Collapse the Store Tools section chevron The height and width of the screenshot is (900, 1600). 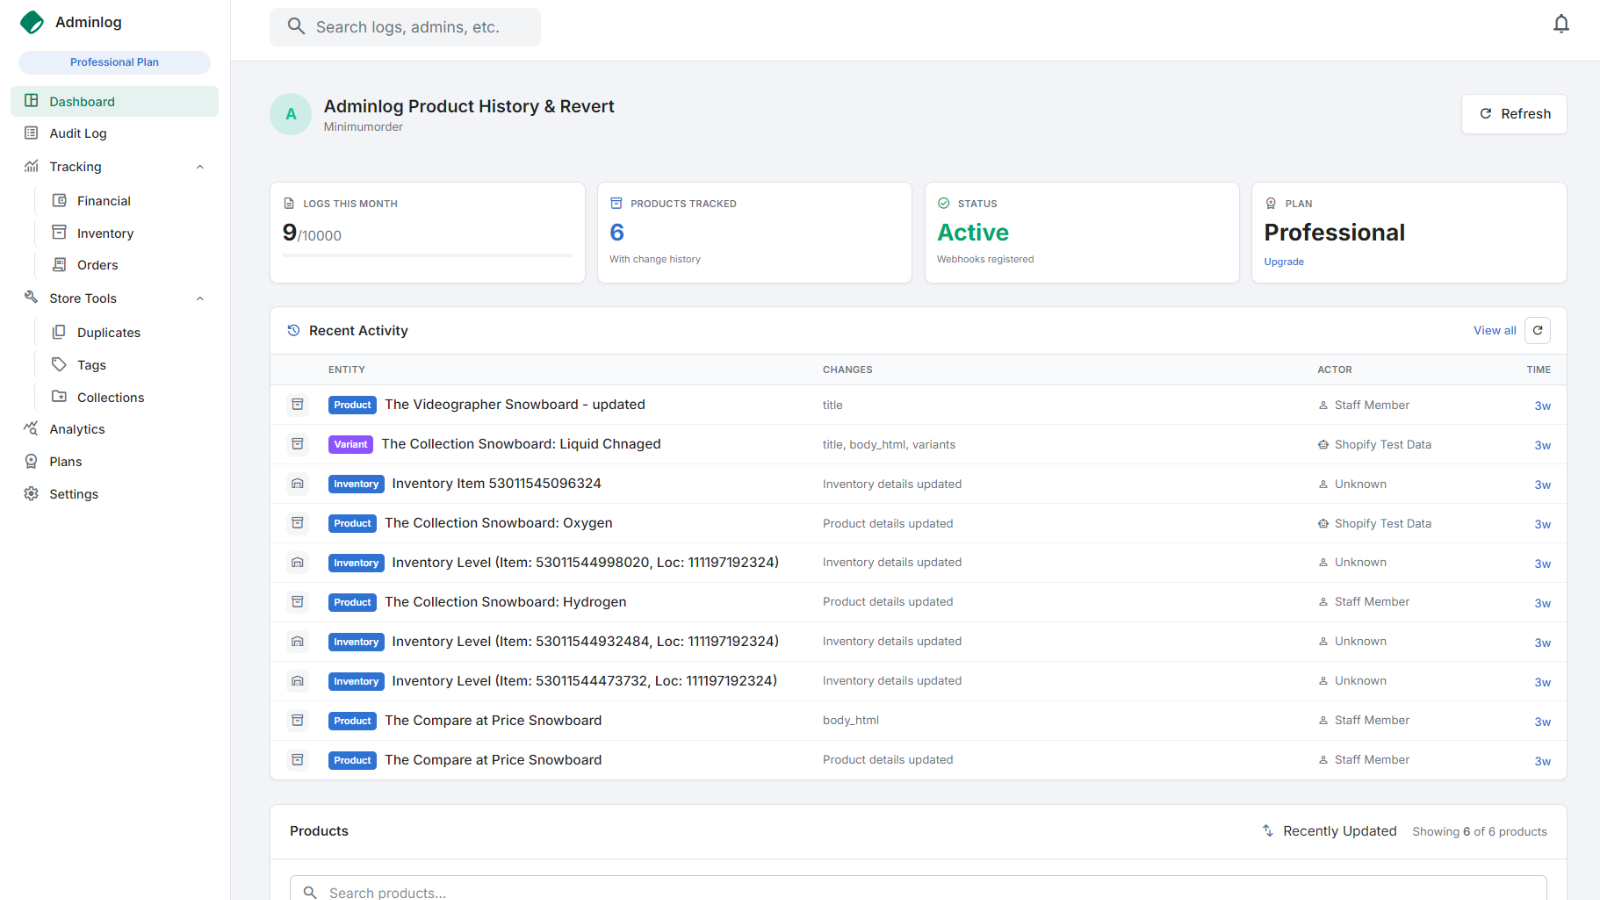pyautogui.click(x=200, y=299)
